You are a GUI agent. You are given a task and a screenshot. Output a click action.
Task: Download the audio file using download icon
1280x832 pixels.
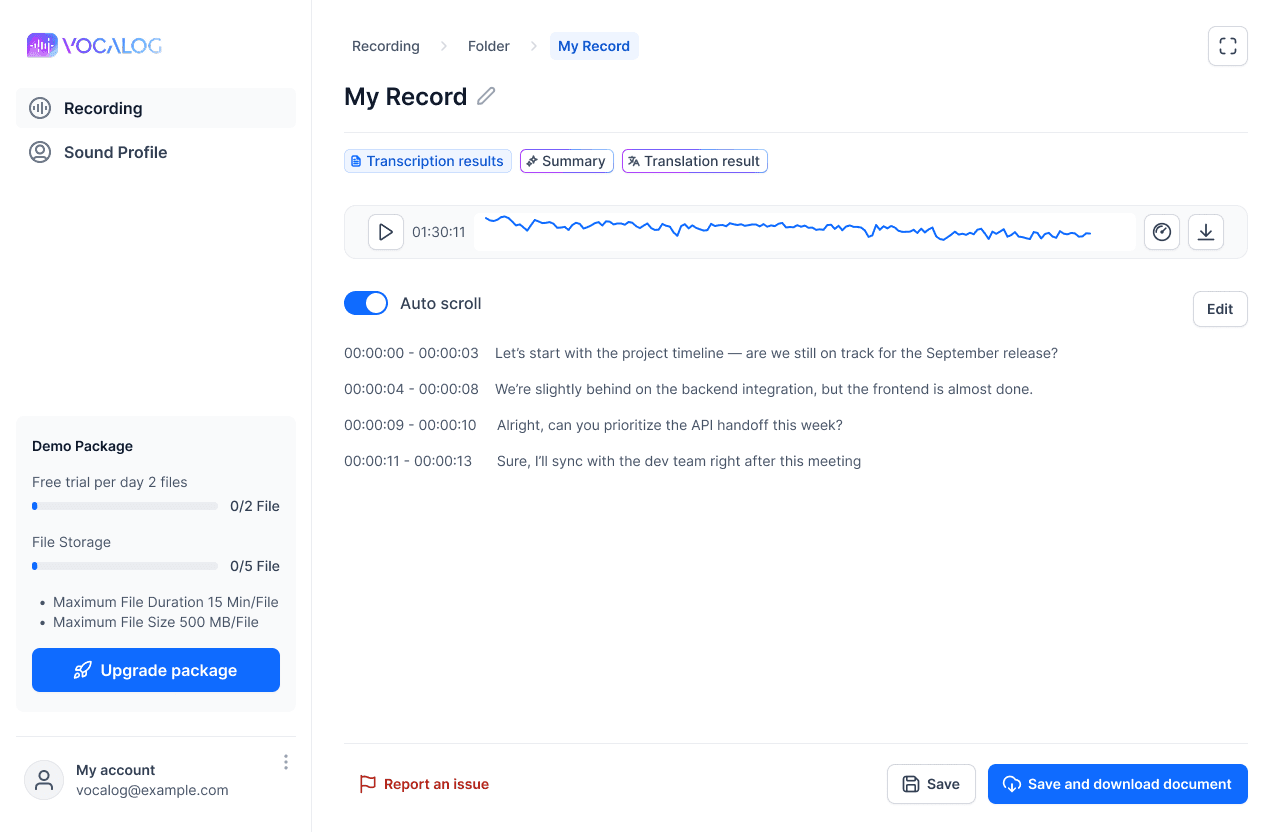coord(1205,231)
